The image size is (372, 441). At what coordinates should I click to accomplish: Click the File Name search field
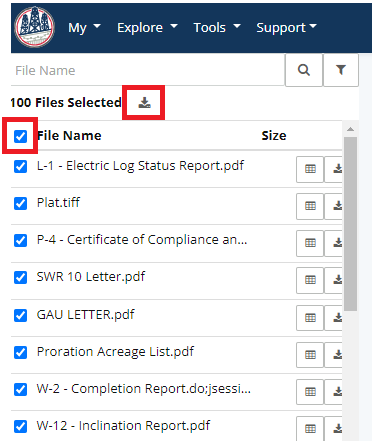(148, 71)
